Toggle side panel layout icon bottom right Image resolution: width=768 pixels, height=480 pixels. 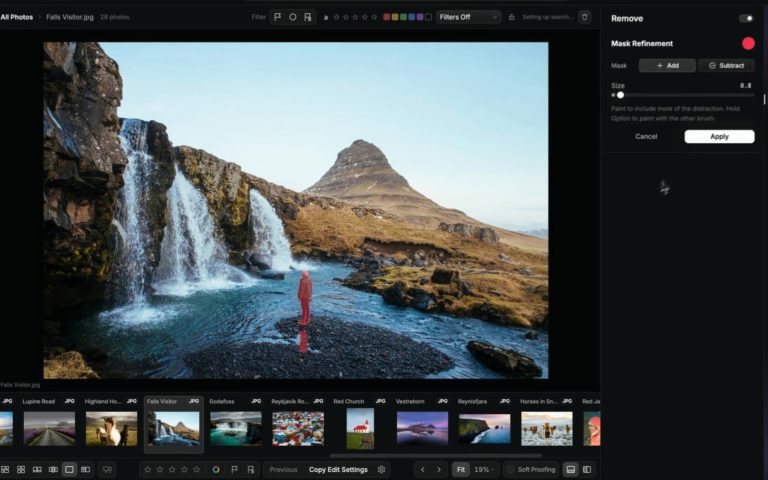tap(587, 469)
